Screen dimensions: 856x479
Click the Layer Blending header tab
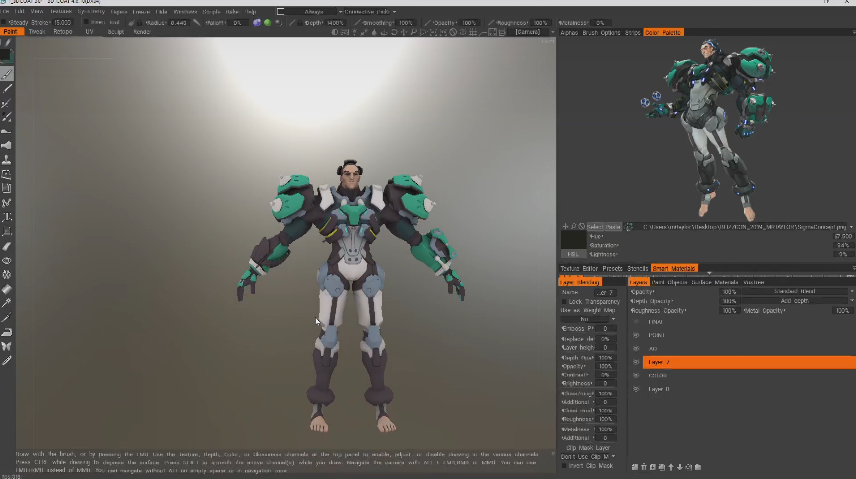tap(580, 282)
